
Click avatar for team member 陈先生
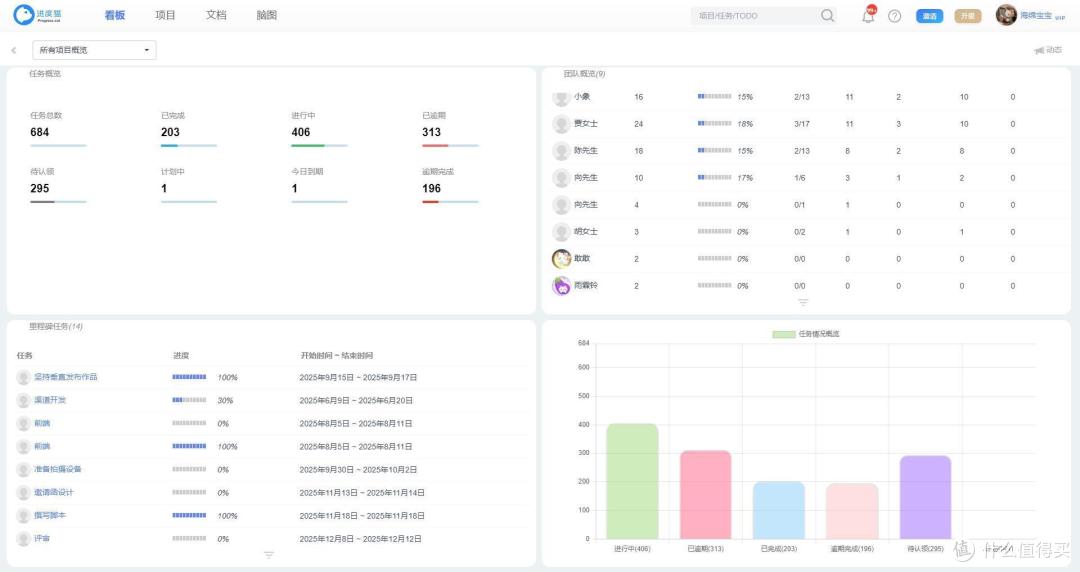pos(561,151)
